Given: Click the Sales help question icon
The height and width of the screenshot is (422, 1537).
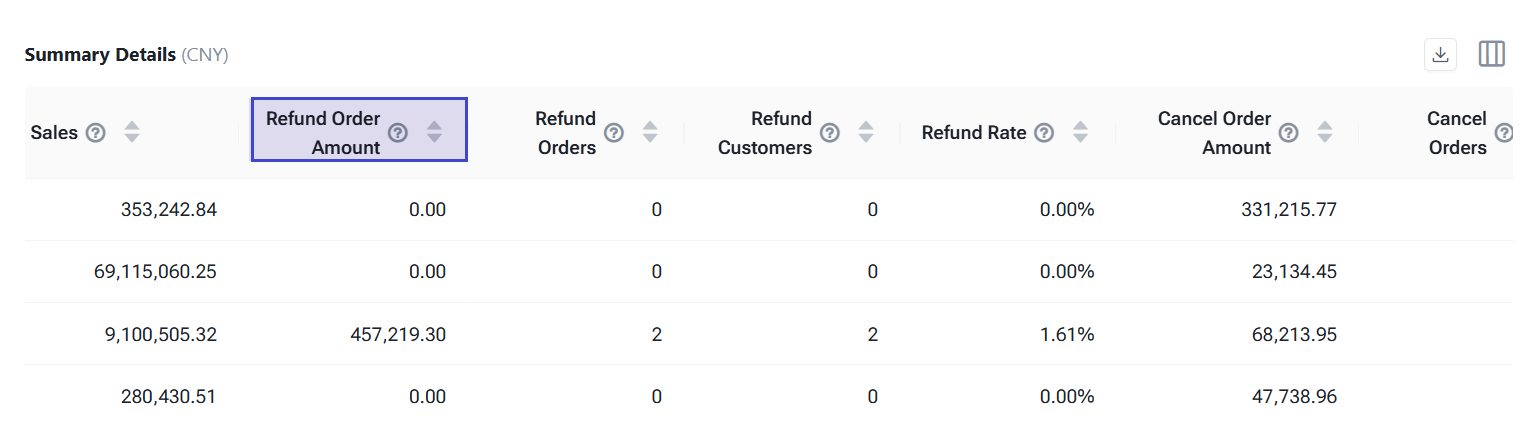Looking at the screenshot, I should point(96,132).
